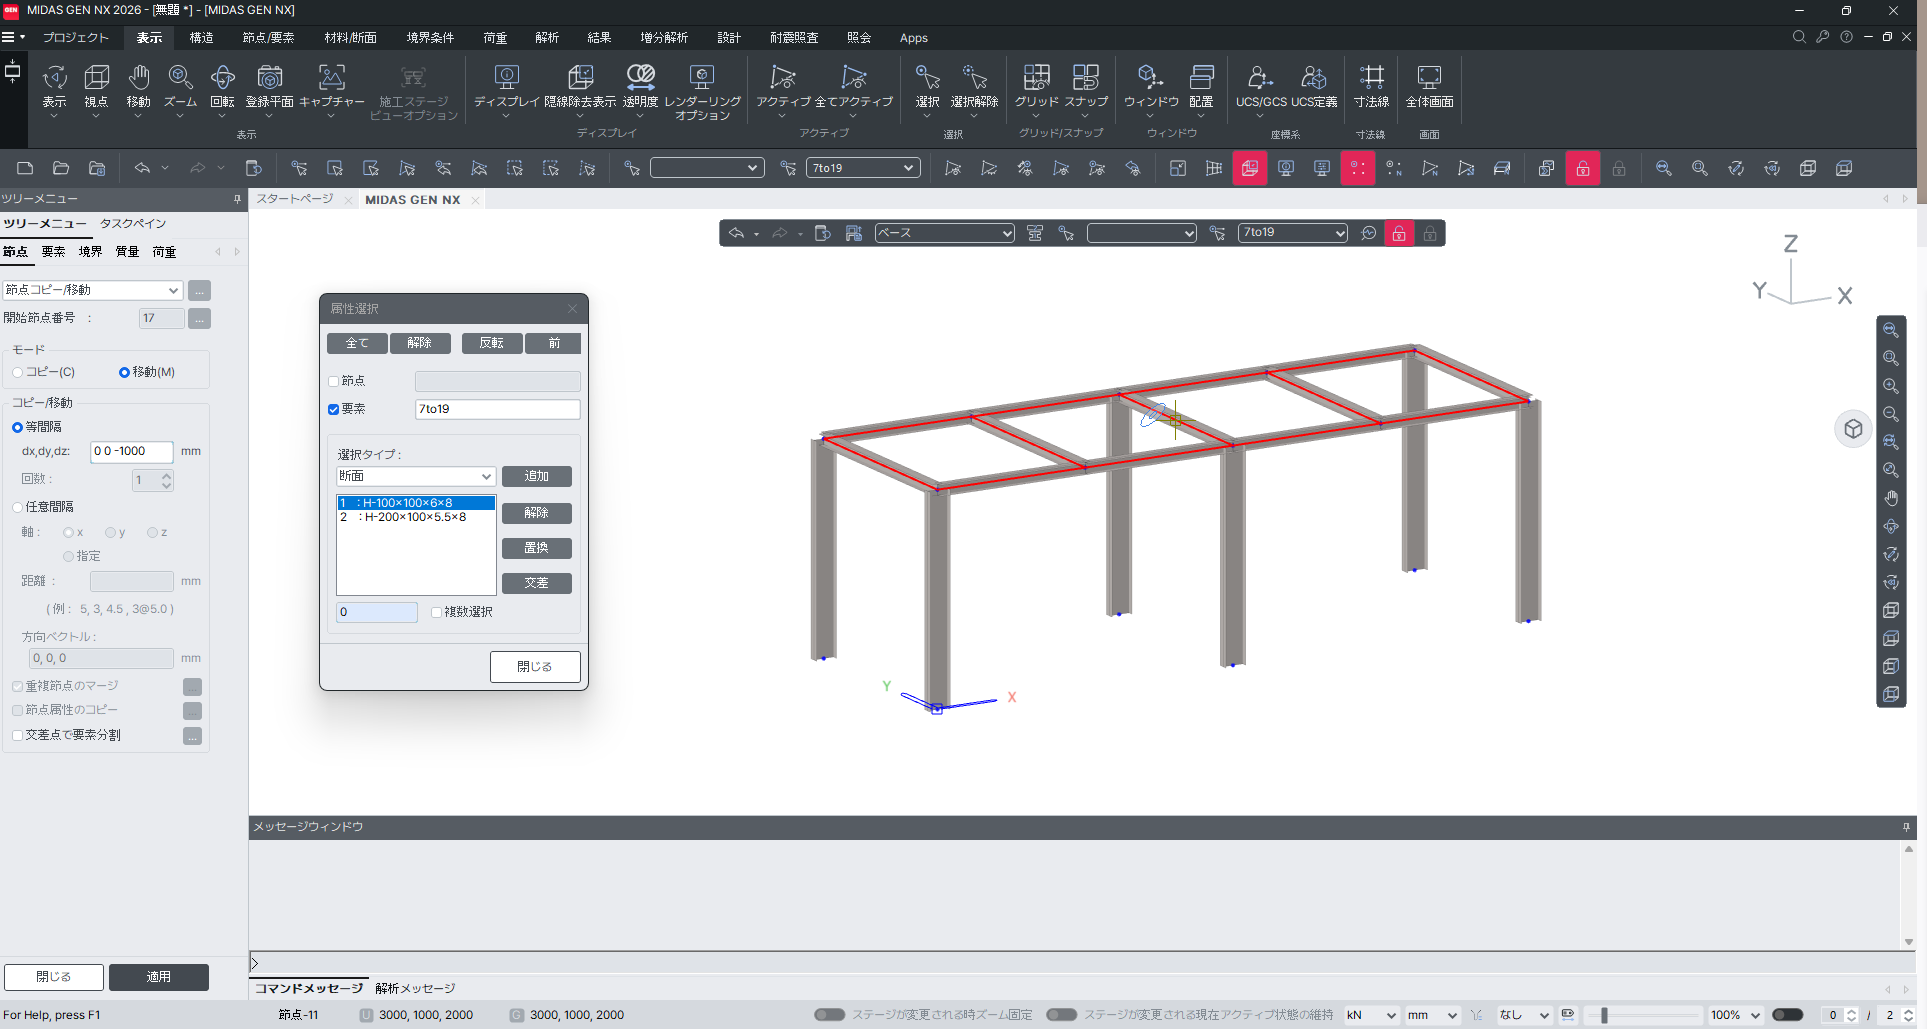
Task: Select the コピー(C) copy mode radio
Action: [x=17, y=372]
